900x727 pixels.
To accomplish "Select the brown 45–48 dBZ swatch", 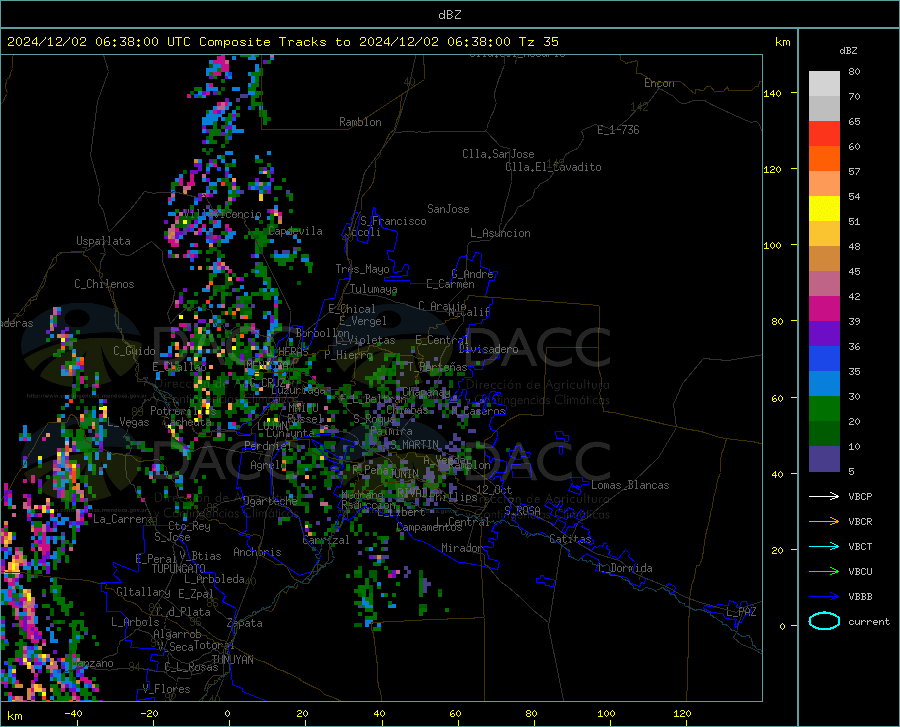I will coord(824,259).
